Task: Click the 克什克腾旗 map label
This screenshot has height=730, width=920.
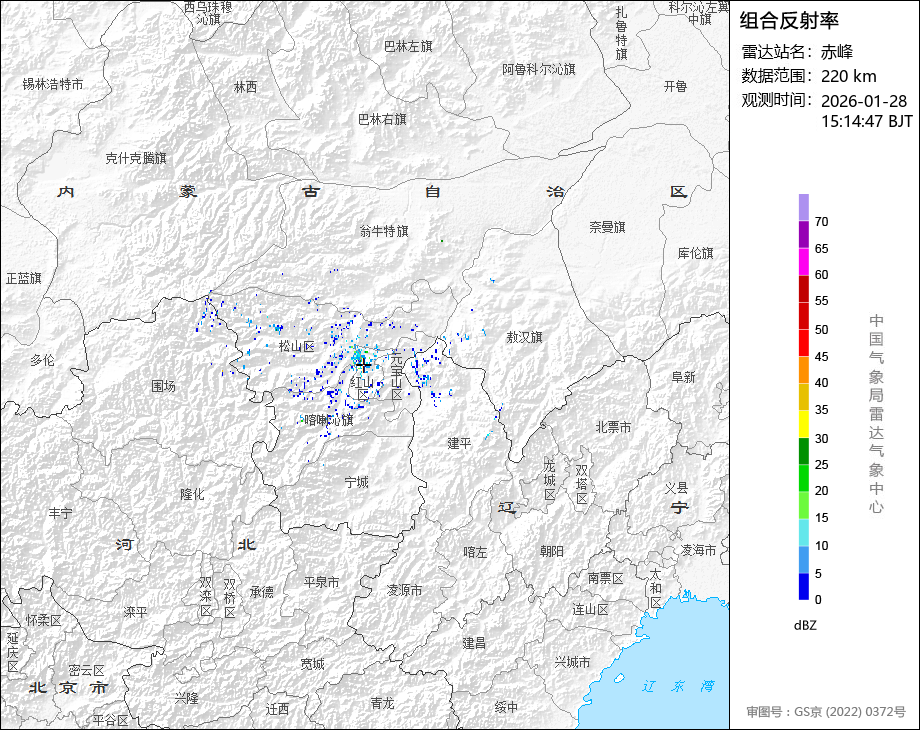Action: click(136, 158)
